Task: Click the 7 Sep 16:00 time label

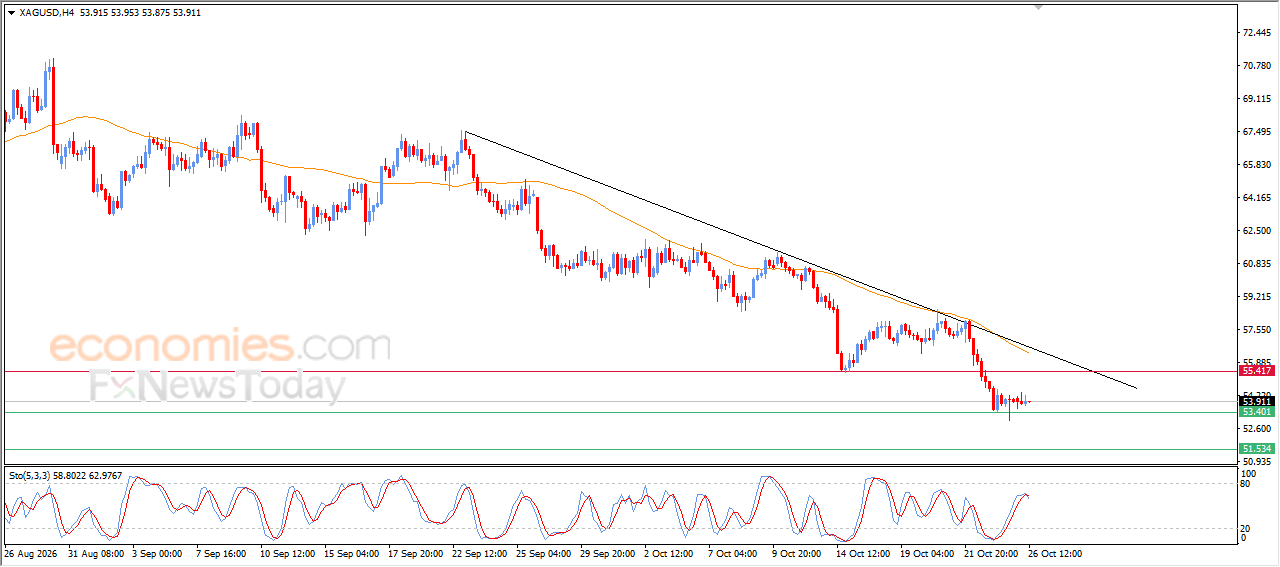Action: click(x=221, y=553)
